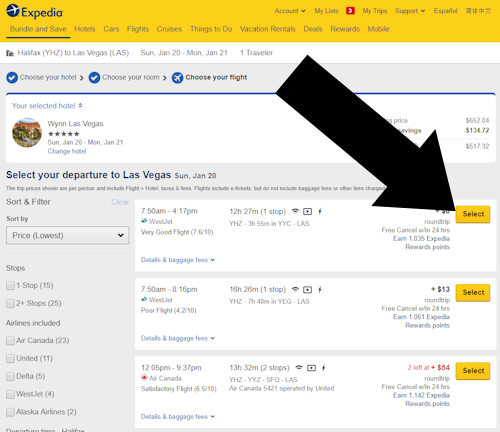Click the Wi-Fi icon on 16h 26m flight

(x=295, y=290)
